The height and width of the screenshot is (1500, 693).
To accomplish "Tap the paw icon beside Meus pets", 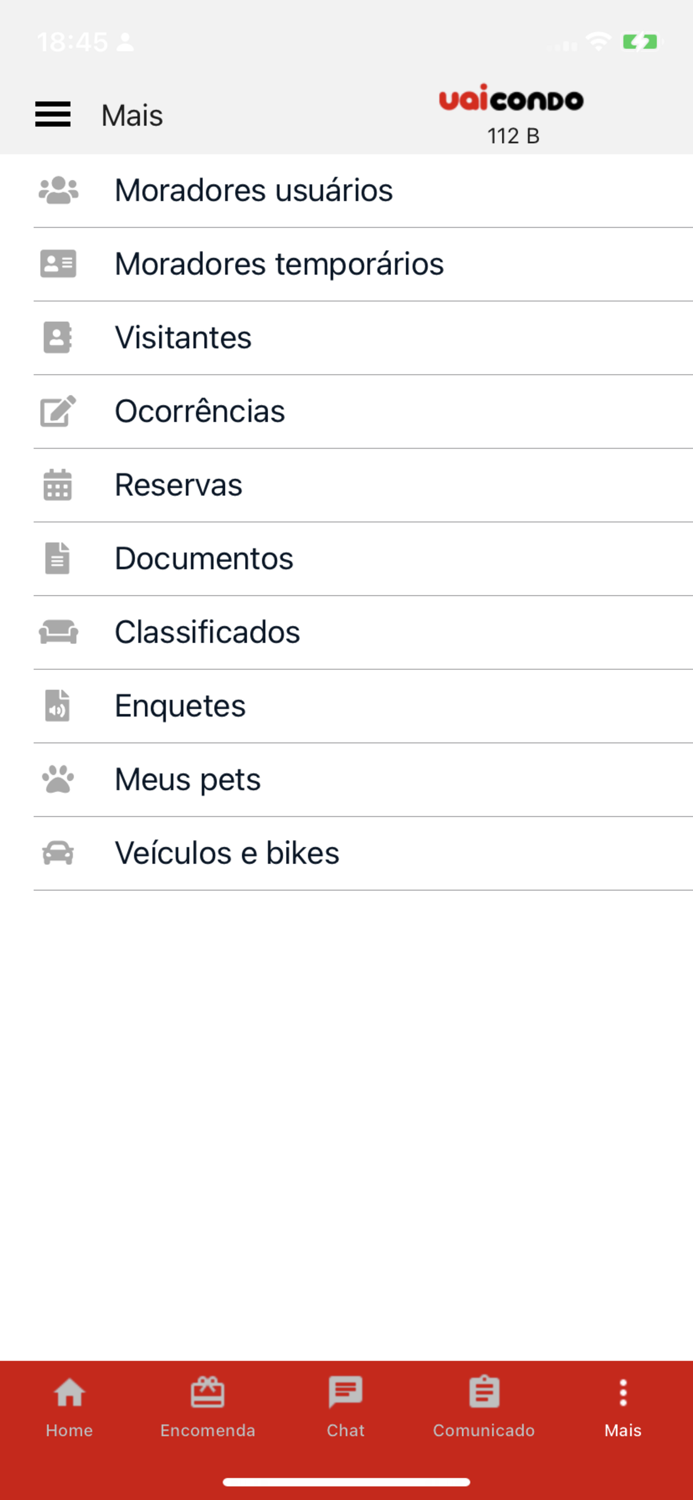I will (x=57, y=779).
